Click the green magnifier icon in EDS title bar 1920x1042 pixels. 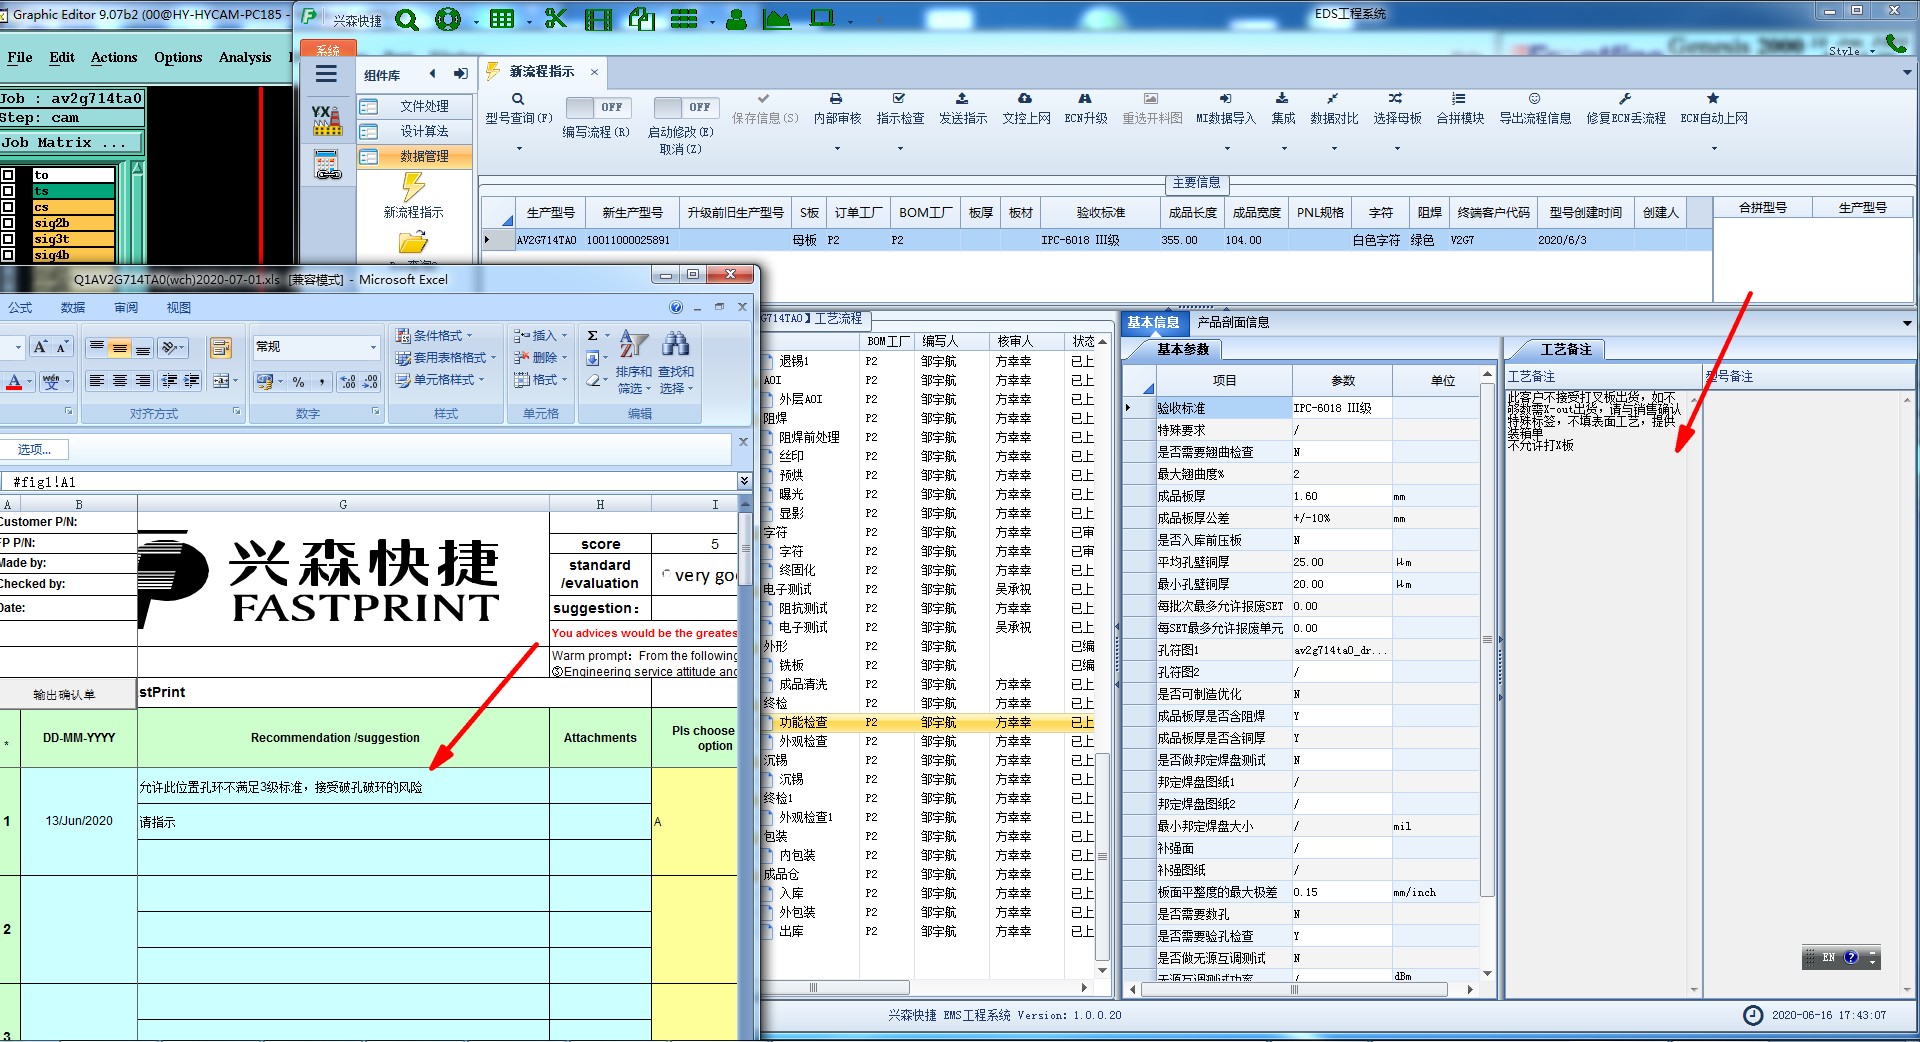(x=407, y=19)
